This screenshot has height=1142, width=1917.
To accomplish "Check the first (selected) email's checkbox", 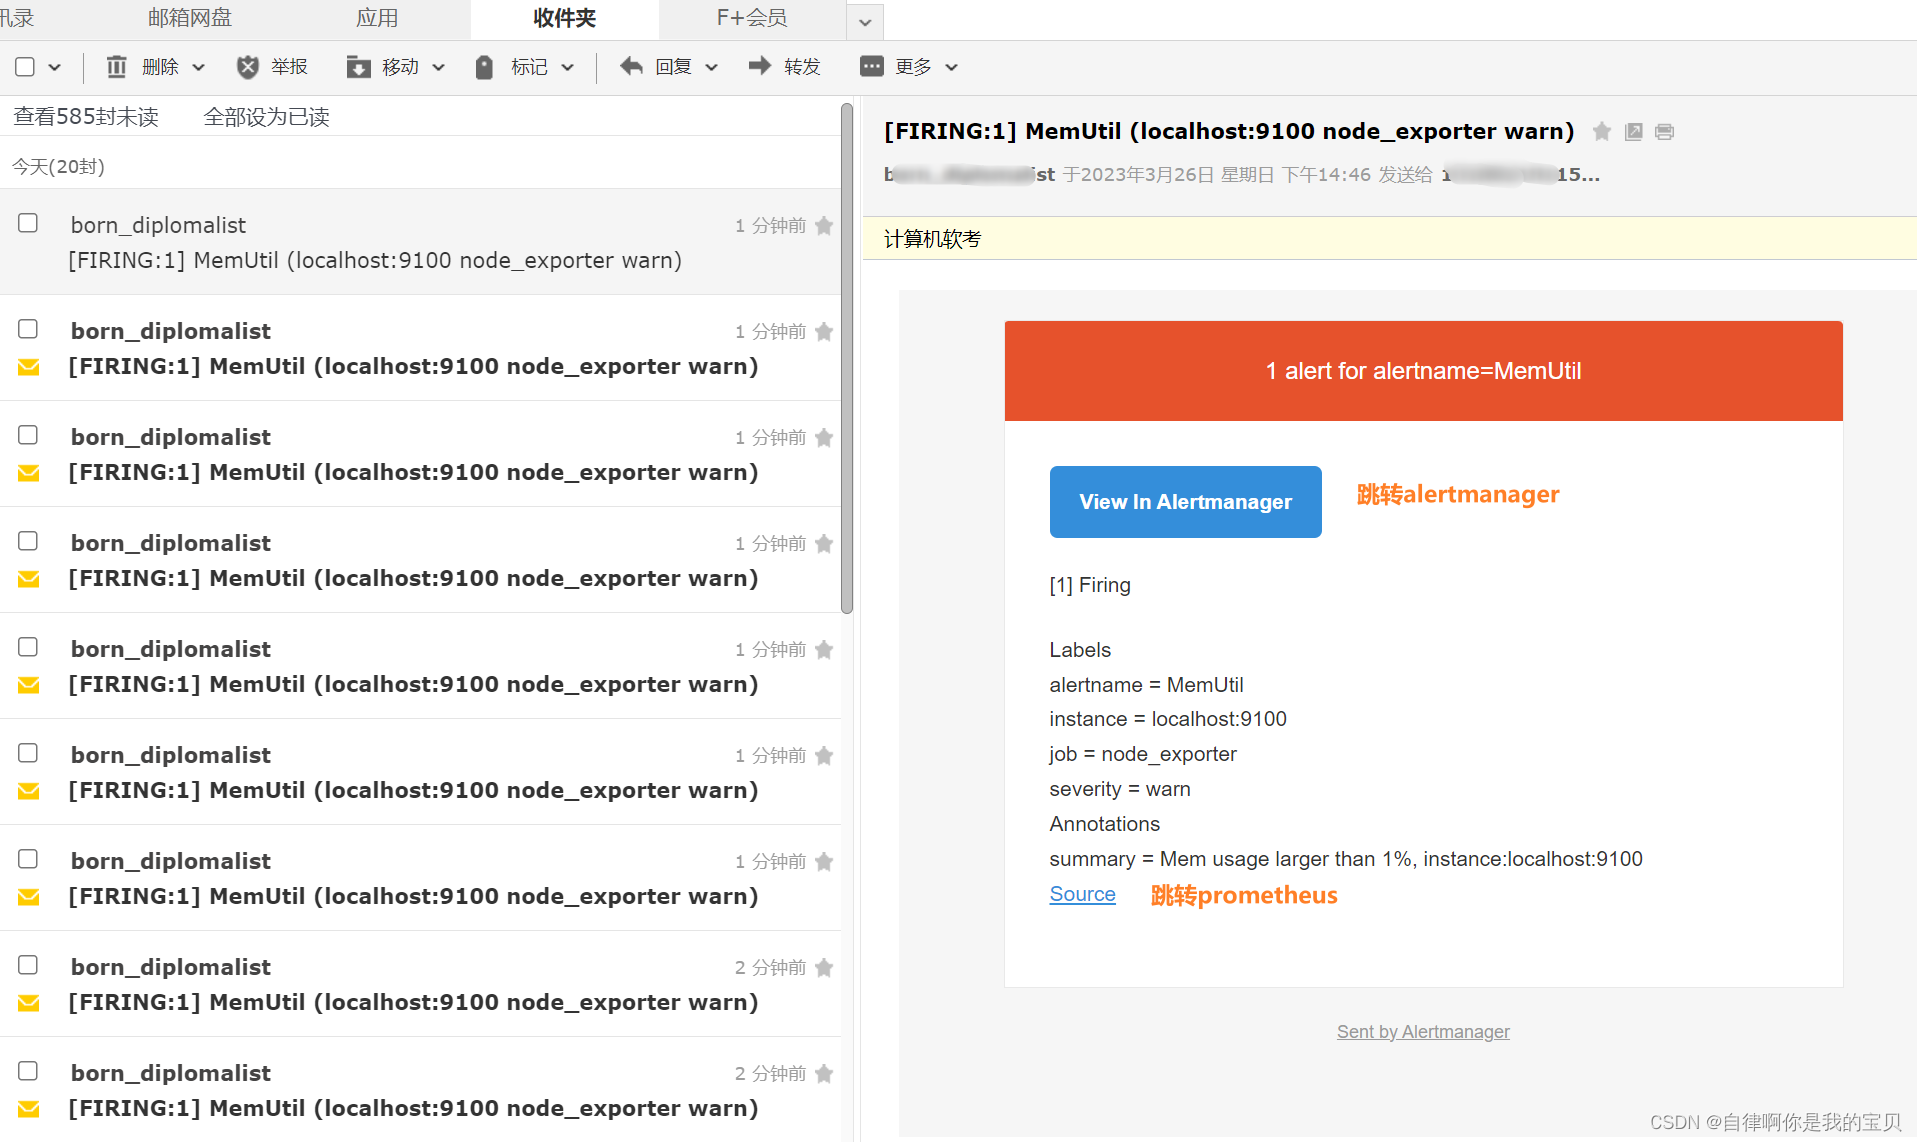I will [28, 223].
